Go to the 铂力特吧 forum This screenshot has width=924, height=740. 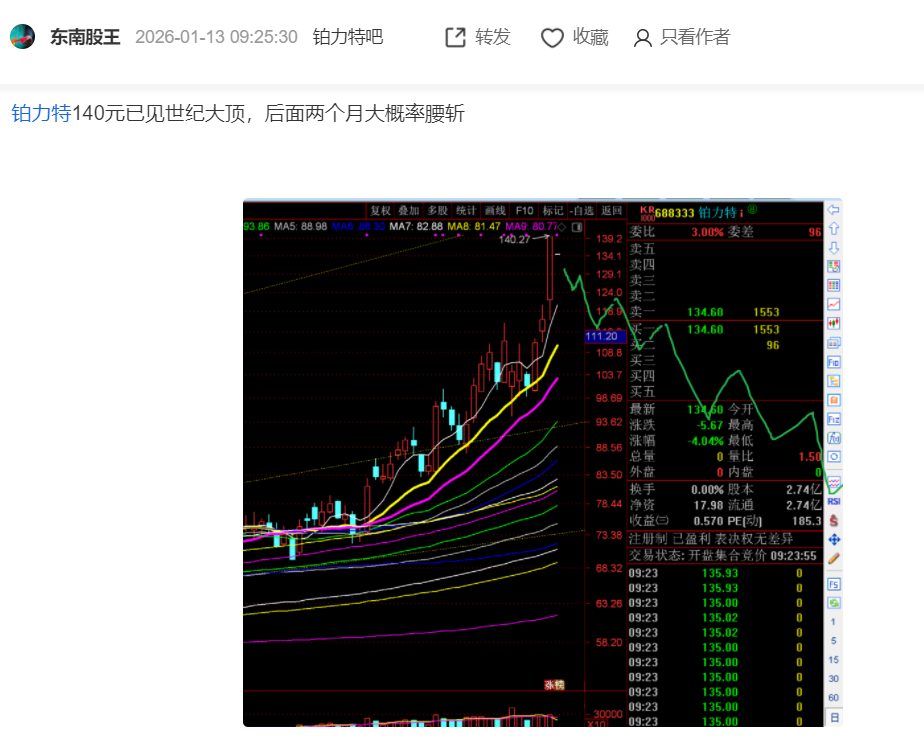[x=348, y=37]
